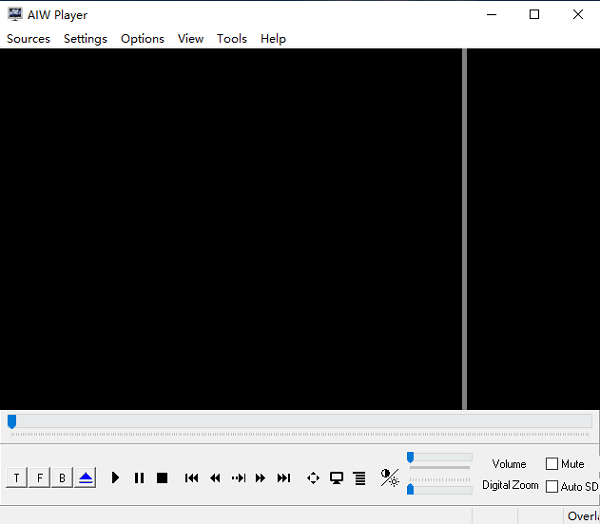Screen dimensions: 600x524
Task: Open the Sources menu
Action: click(x=28, y=39)
